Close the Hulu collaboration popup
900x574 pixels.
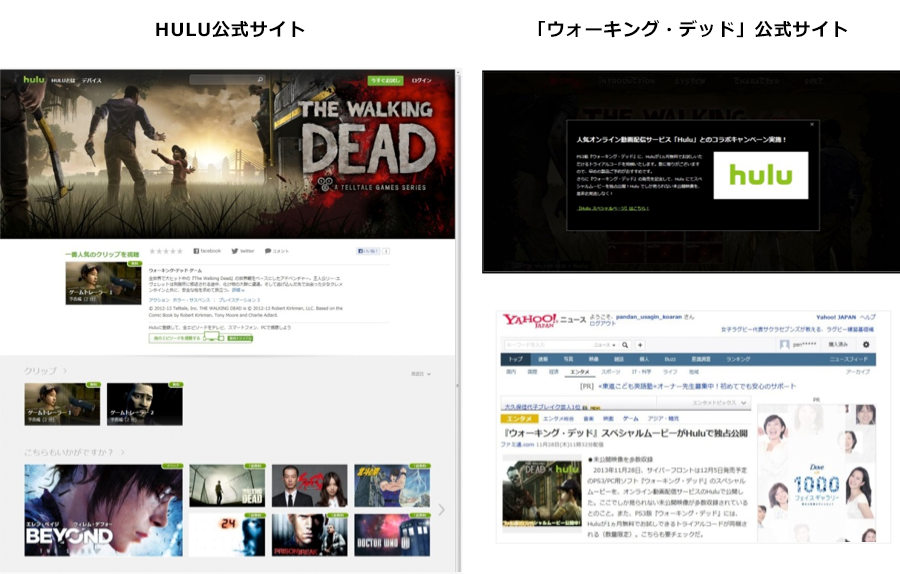coord(812,125)
